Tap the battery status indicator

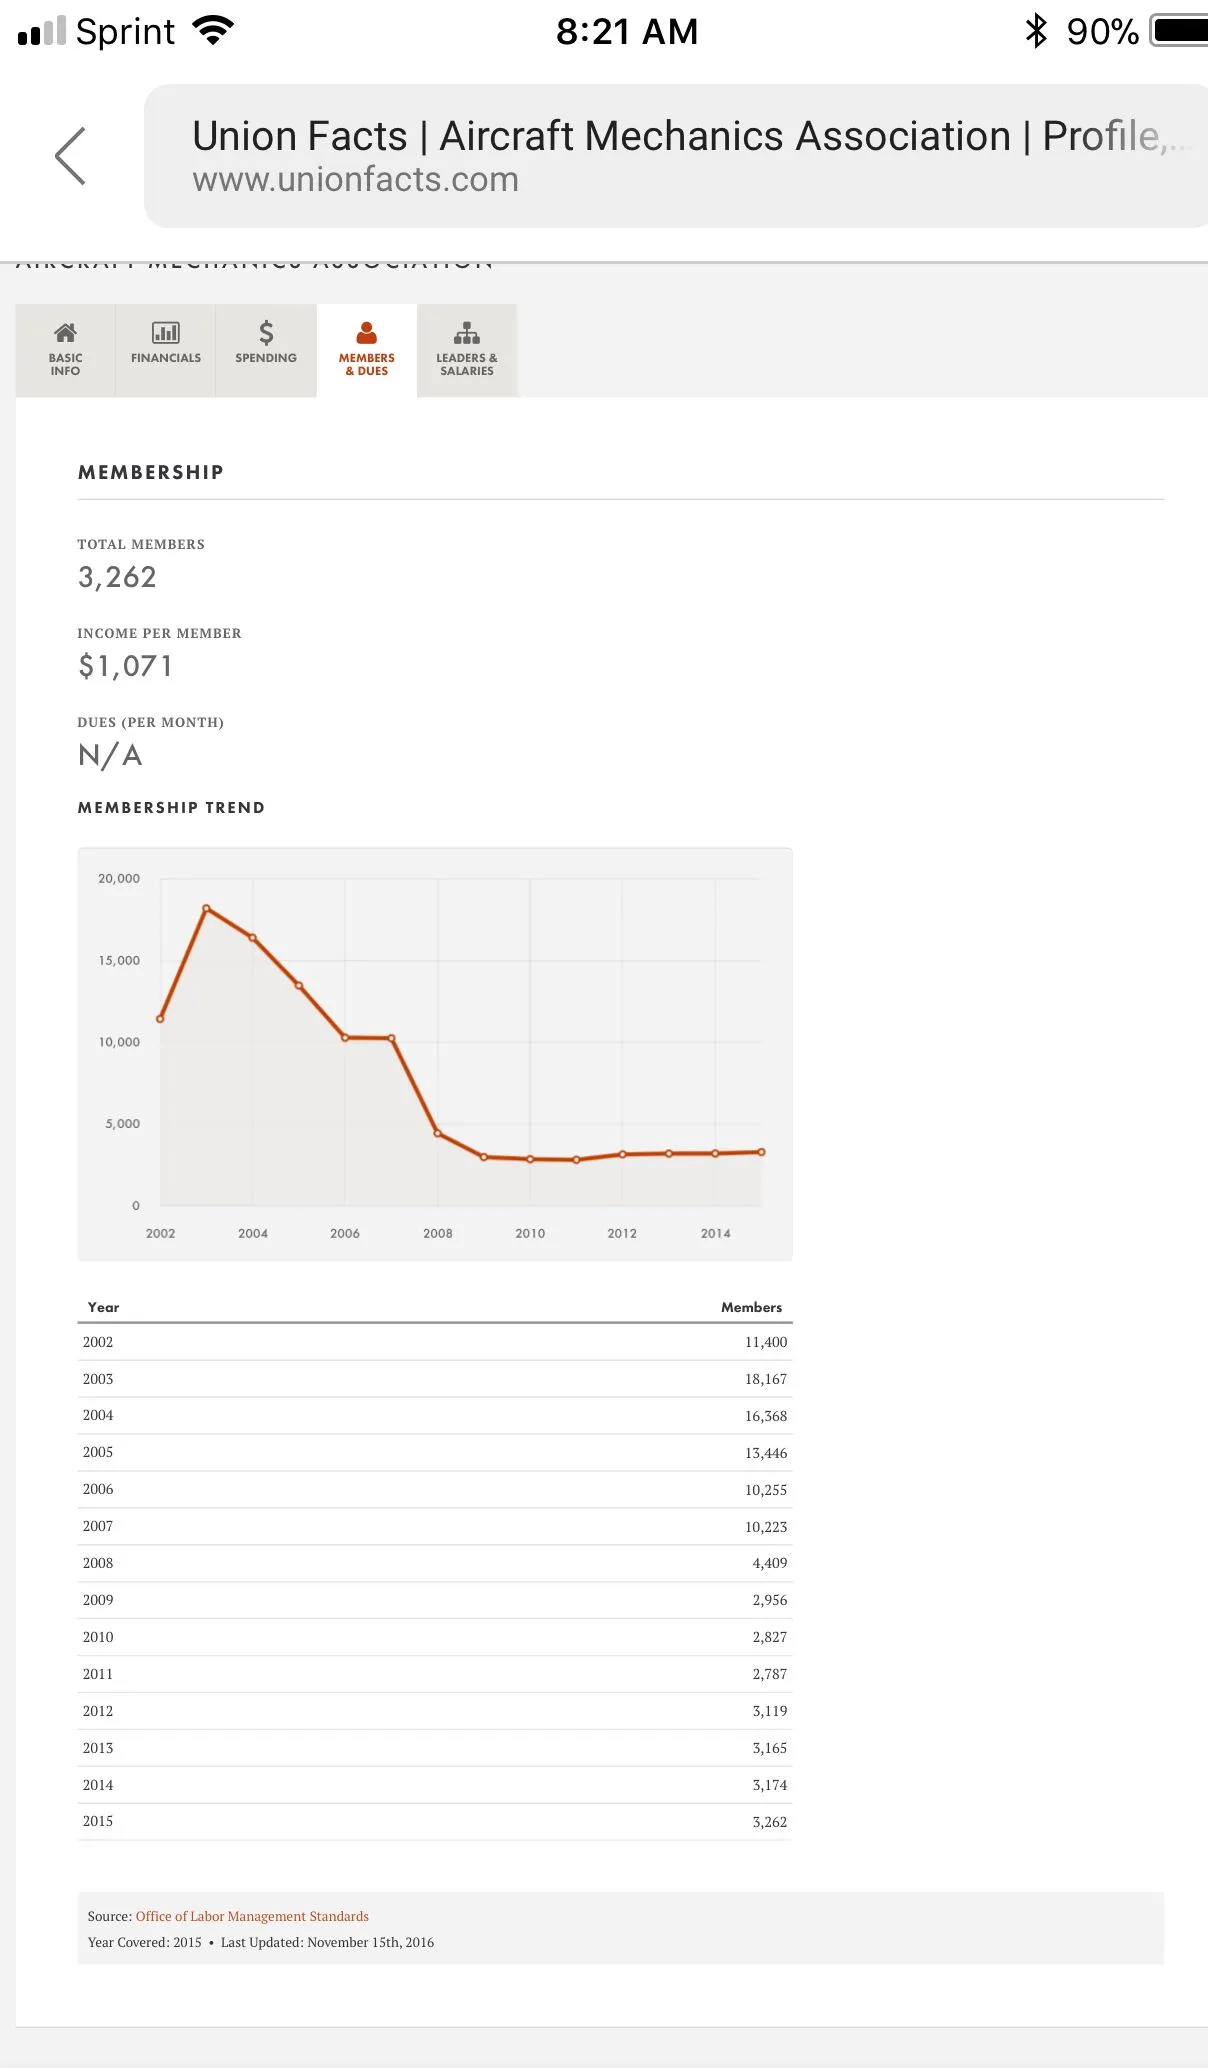click(x=1180, y=31)
